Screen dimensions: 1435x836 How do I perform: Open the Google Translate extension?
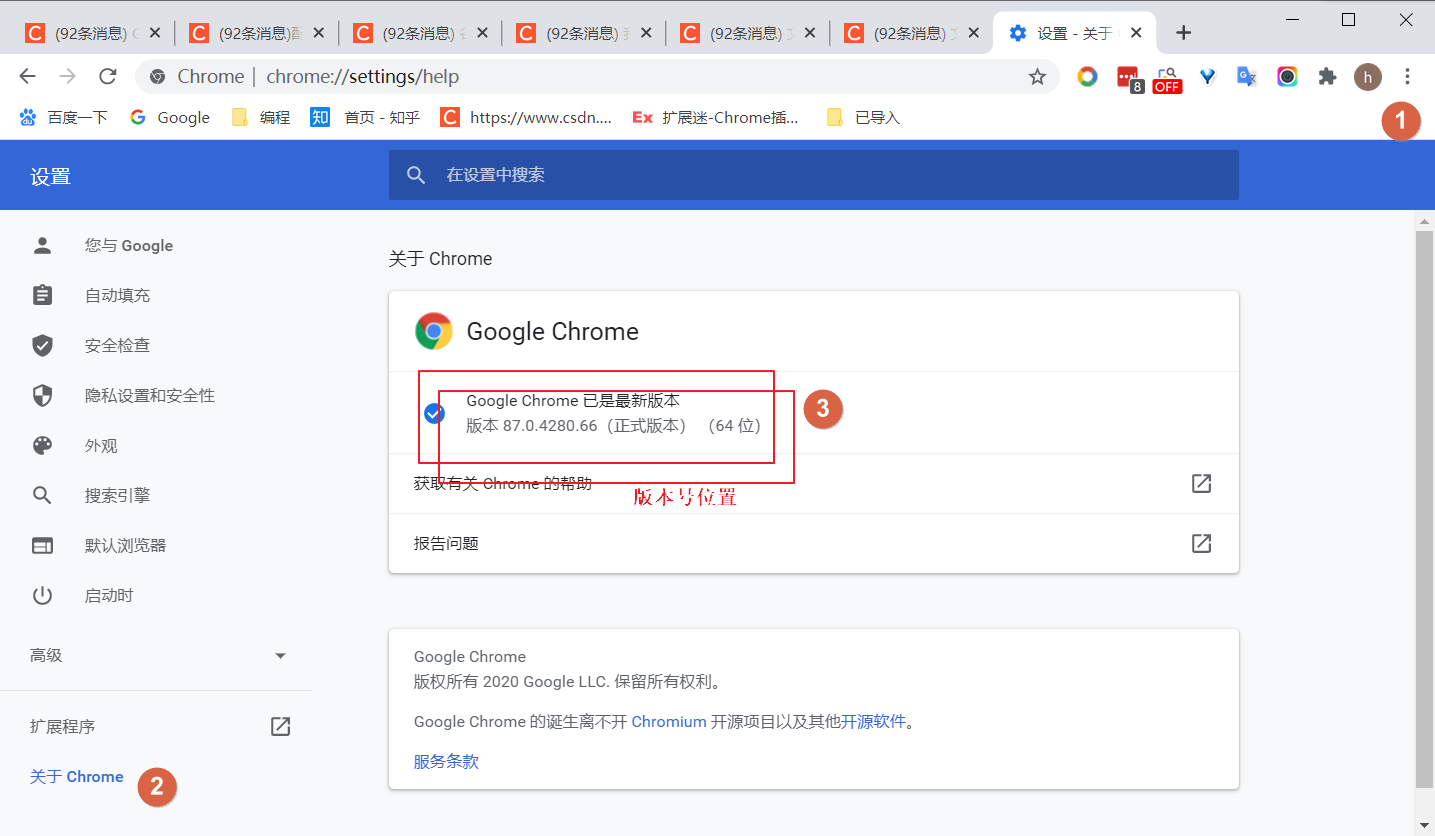[x=1247, y=77]
